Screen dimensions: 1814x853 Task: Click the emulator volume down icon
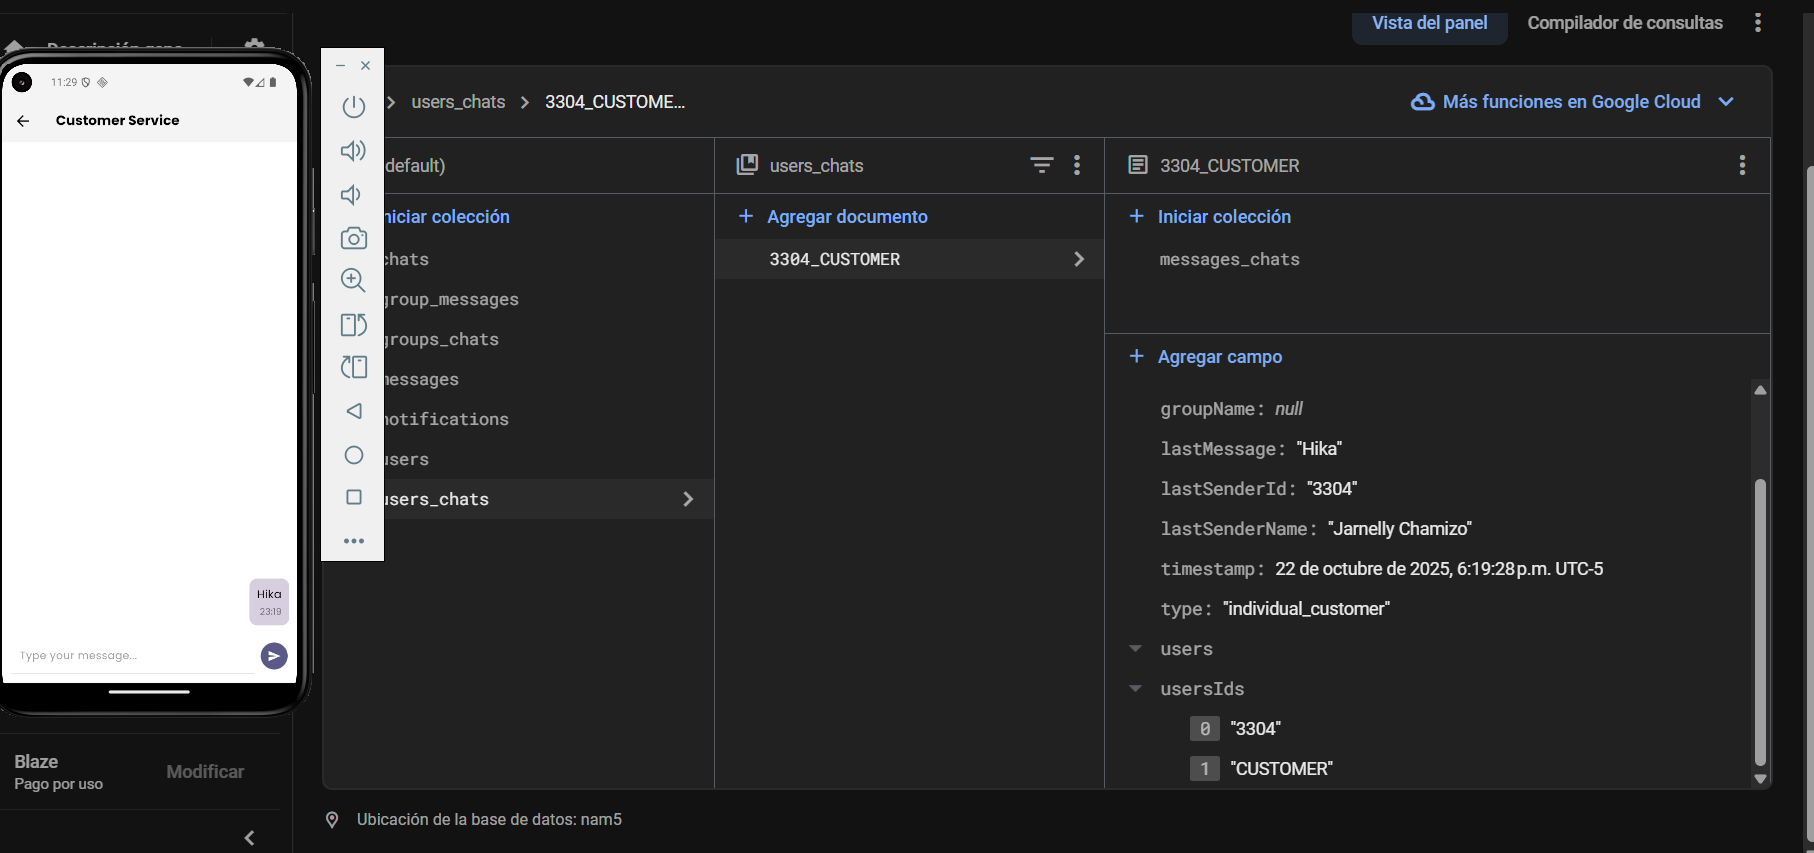pyautogui.click(x=353, y=195)
